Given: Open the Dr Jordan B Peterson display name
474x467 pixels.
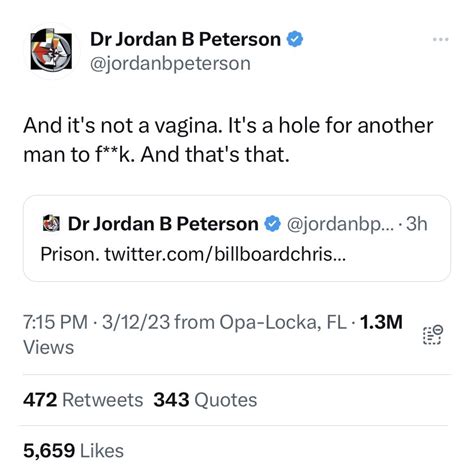Looking at the screenshot, I should click(185, 39).
